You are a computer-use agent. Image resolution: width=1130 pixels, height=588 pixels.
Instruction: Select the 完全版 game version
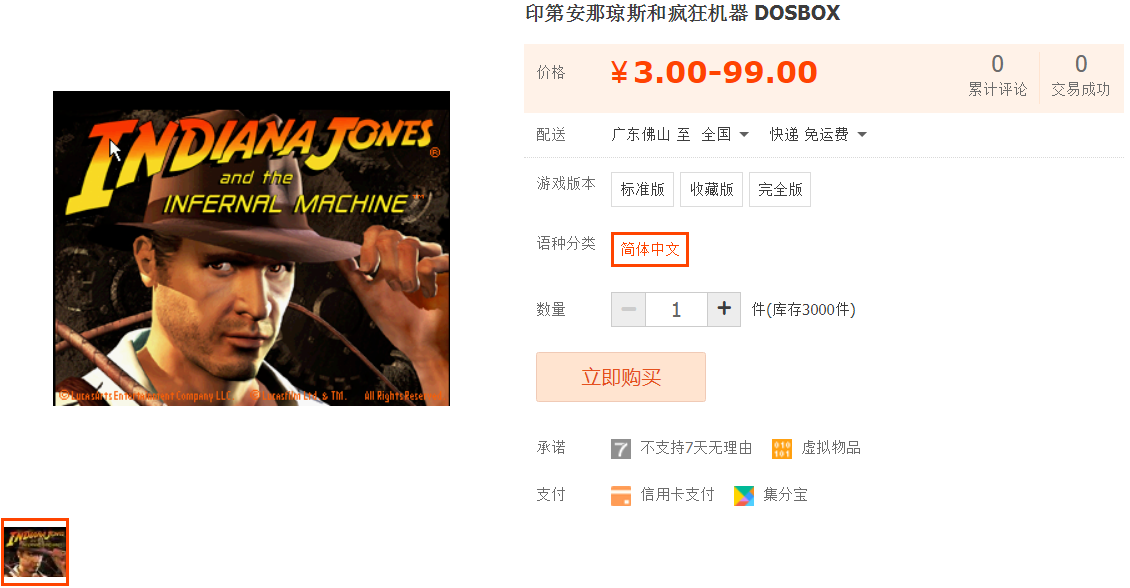[x=780, y=190]
